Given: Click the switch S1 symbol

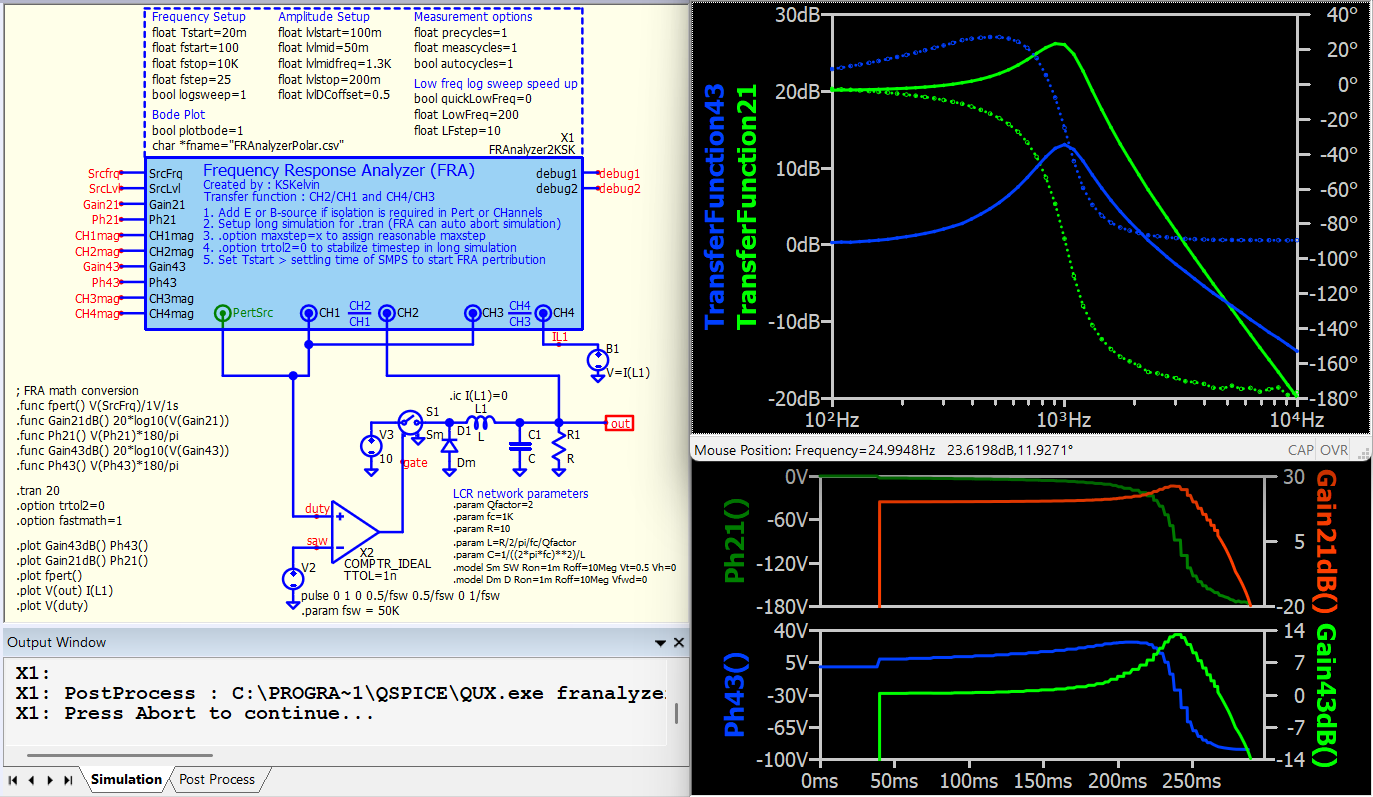Looking at the screenshot, I should pos(410,422).
